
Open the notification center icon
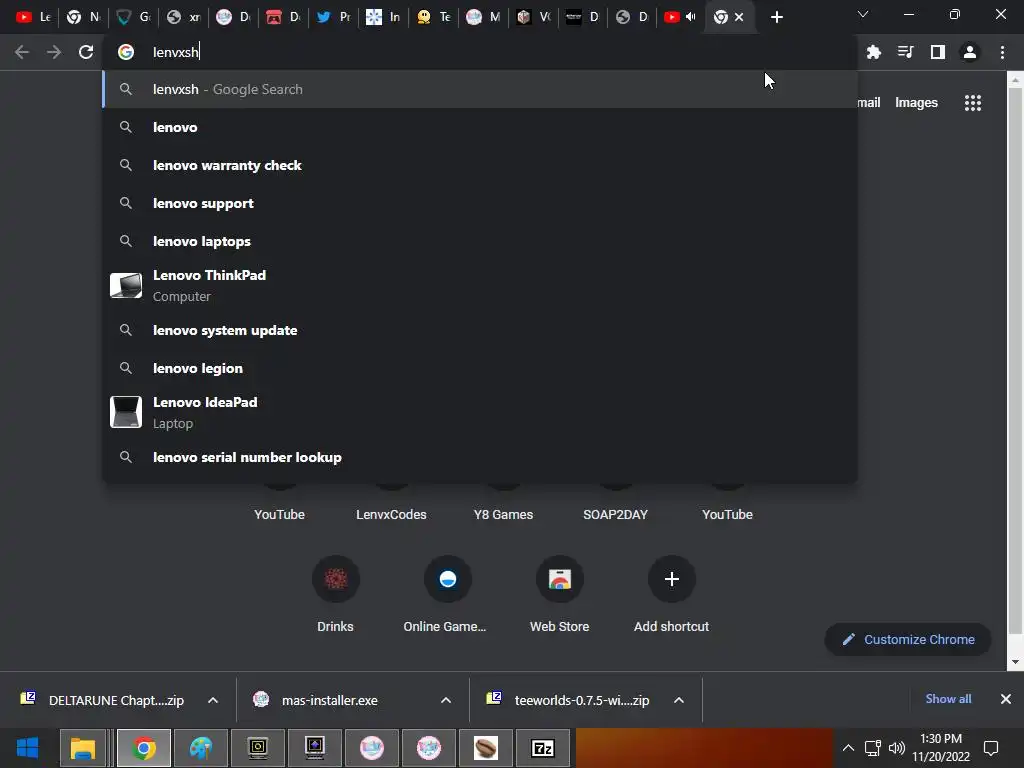pos(991,748)
